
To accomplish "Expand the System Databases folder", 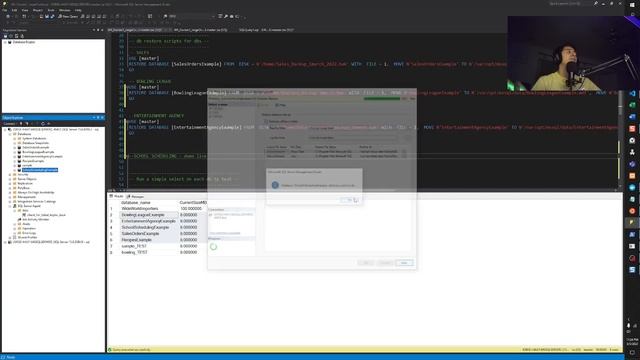I will click(x=15, y=138).
